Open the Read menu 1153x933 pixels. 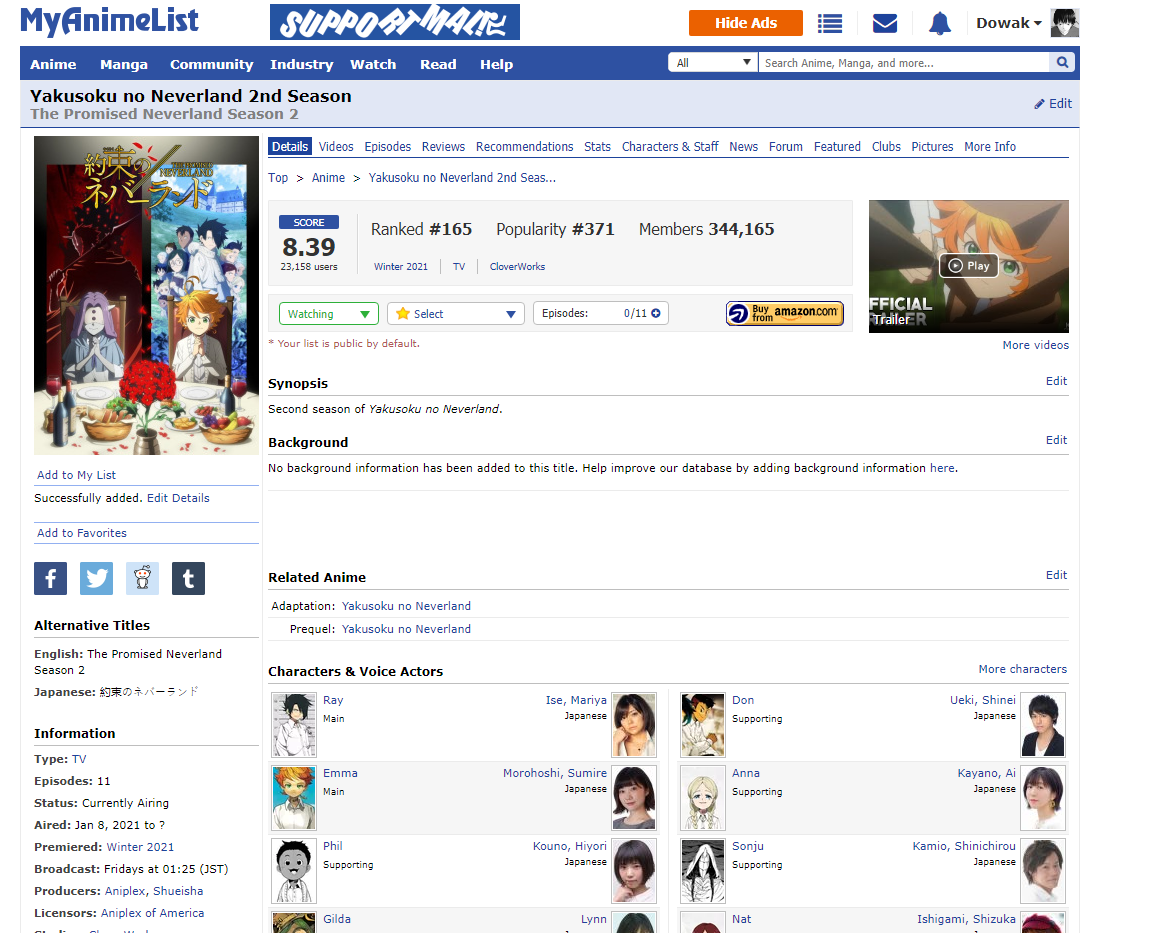(x=438, y=64)
